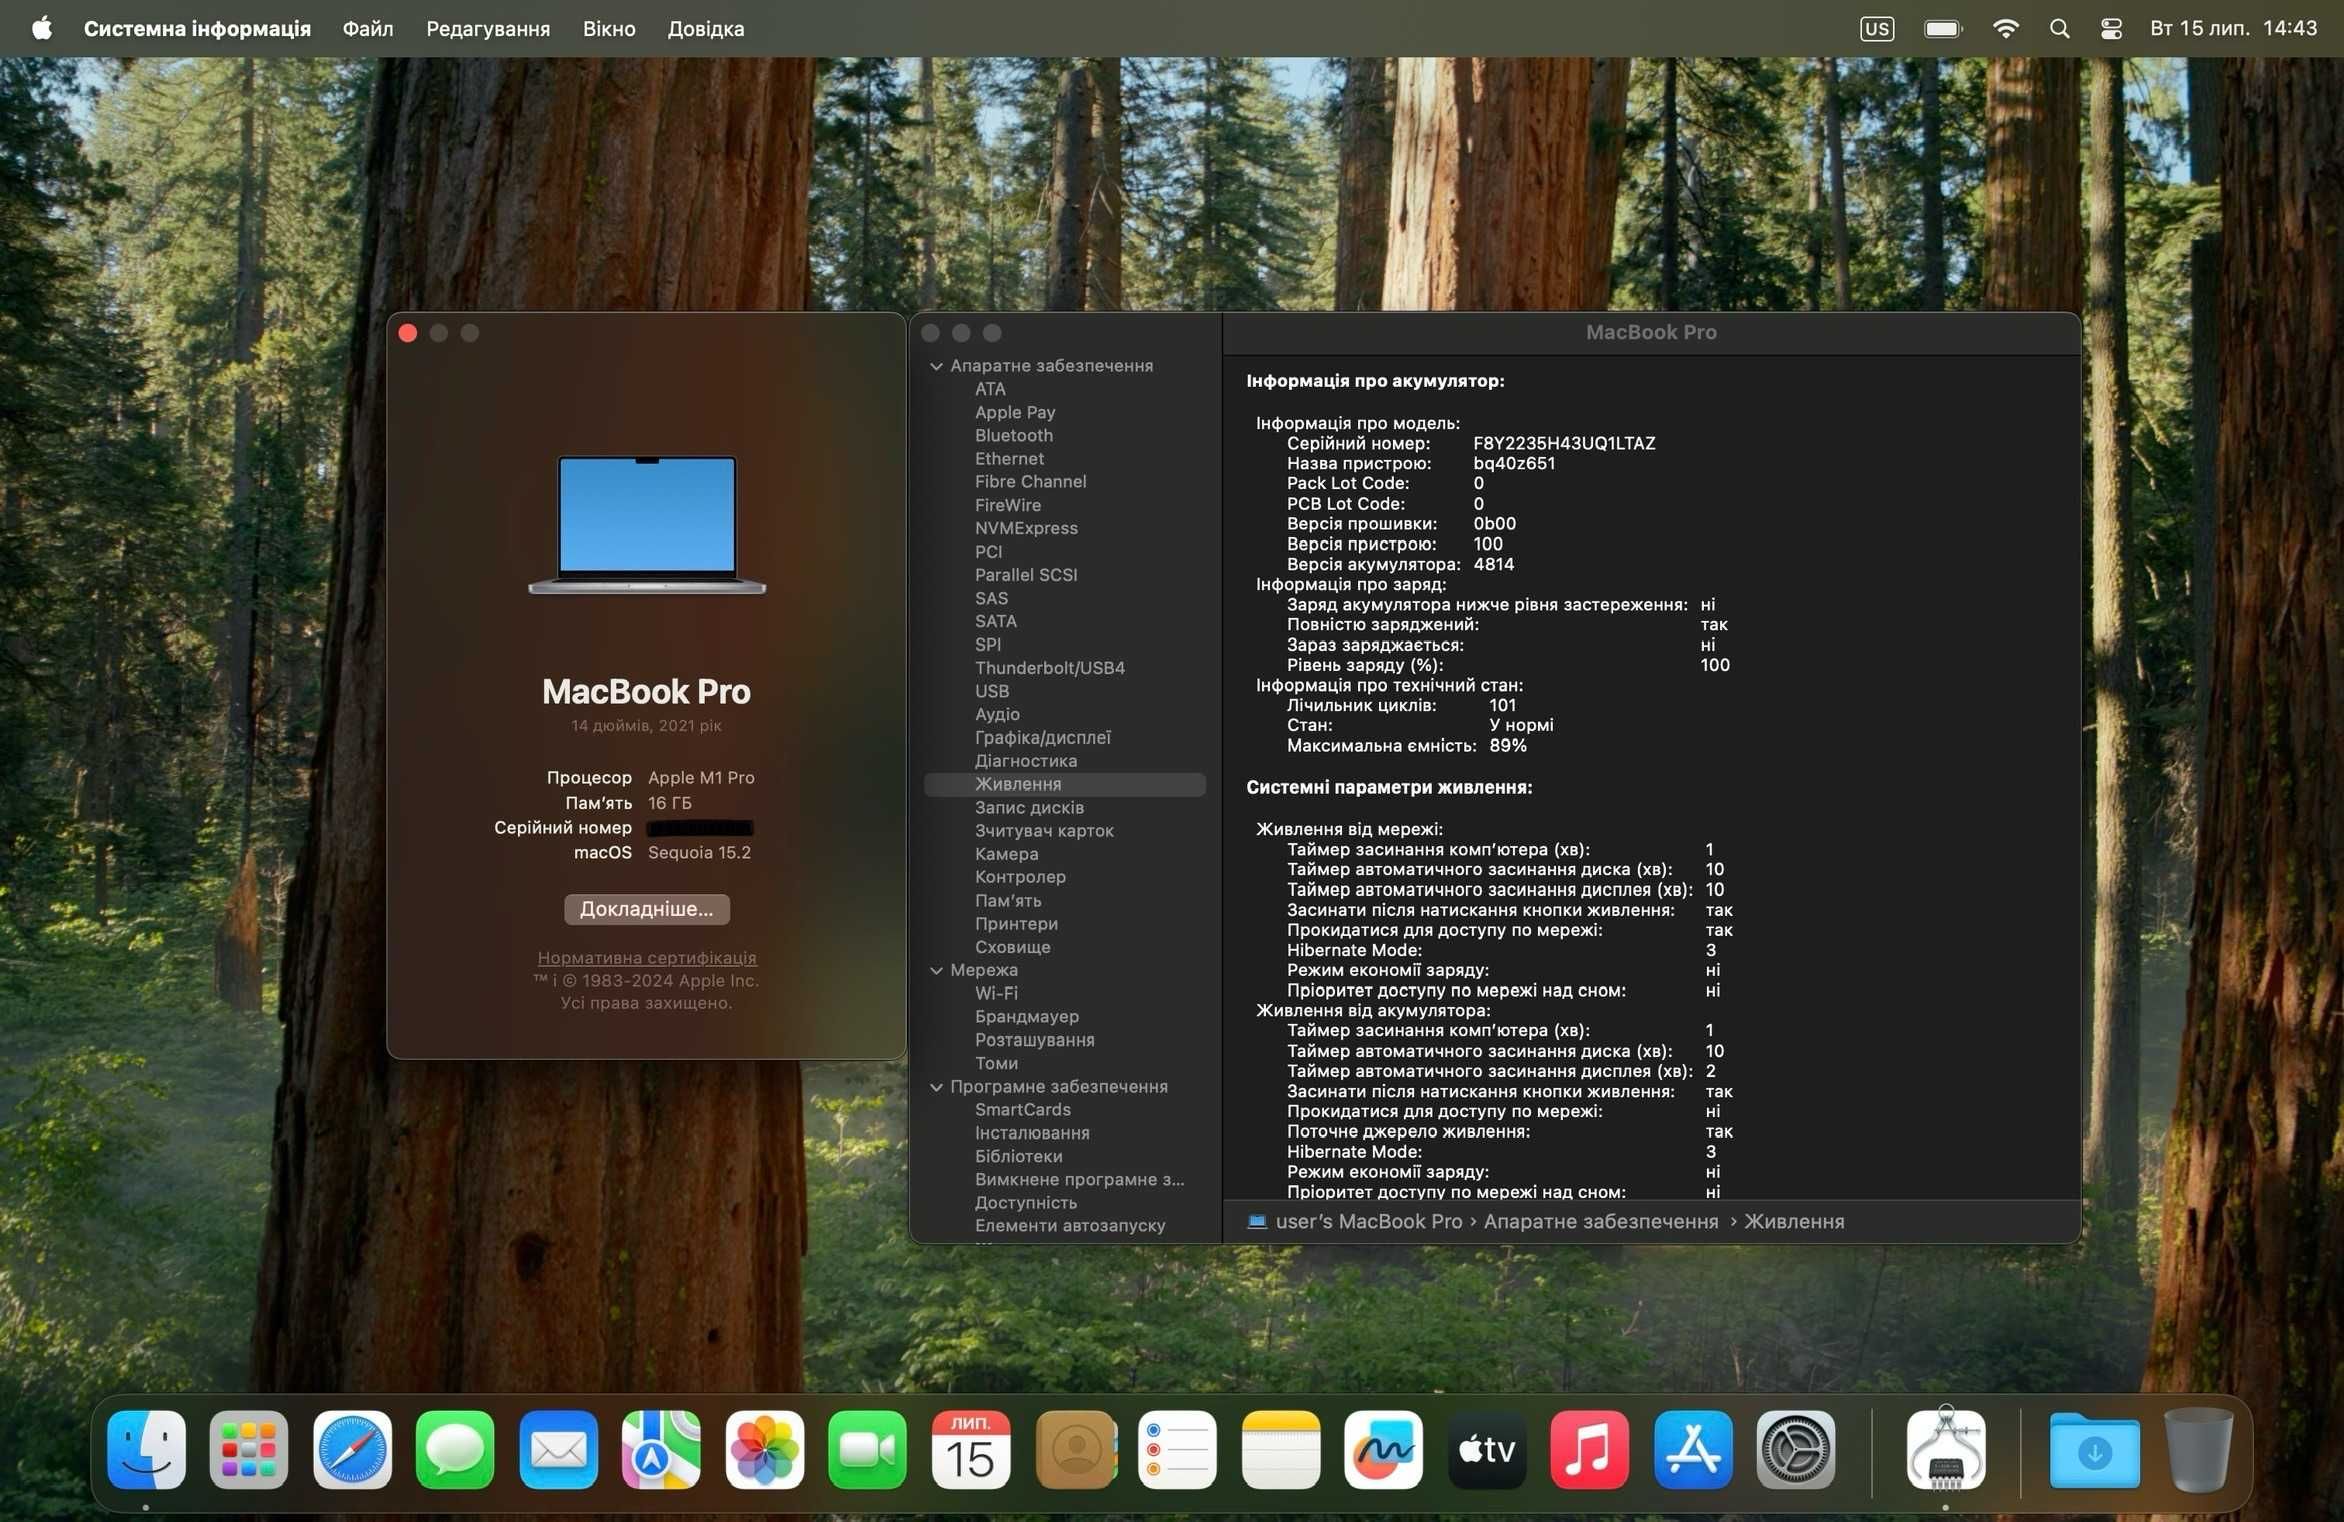Open the Trash in the Dock
Image resolution: width=2344 pixels, height=1522 pixels.
2198,1449
